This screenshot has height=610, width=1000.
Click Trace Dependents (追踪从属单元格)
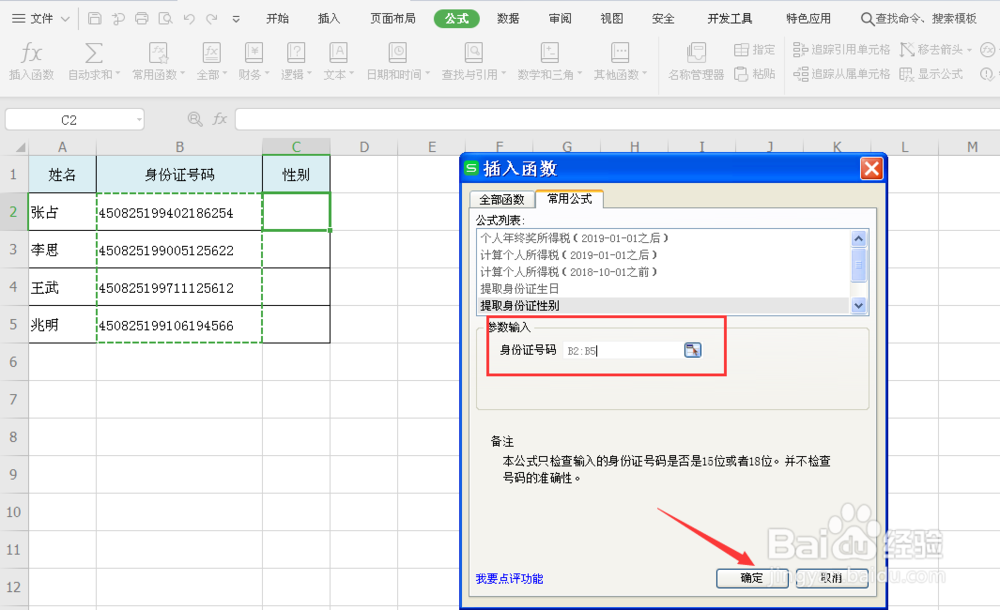coord(841,74)
